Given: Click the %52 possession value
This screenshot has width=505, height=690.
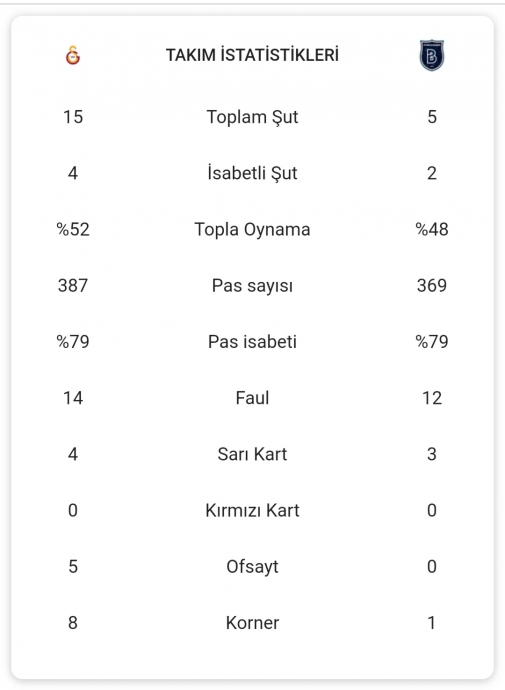Looking at the screenshot, I should [73, 229].
